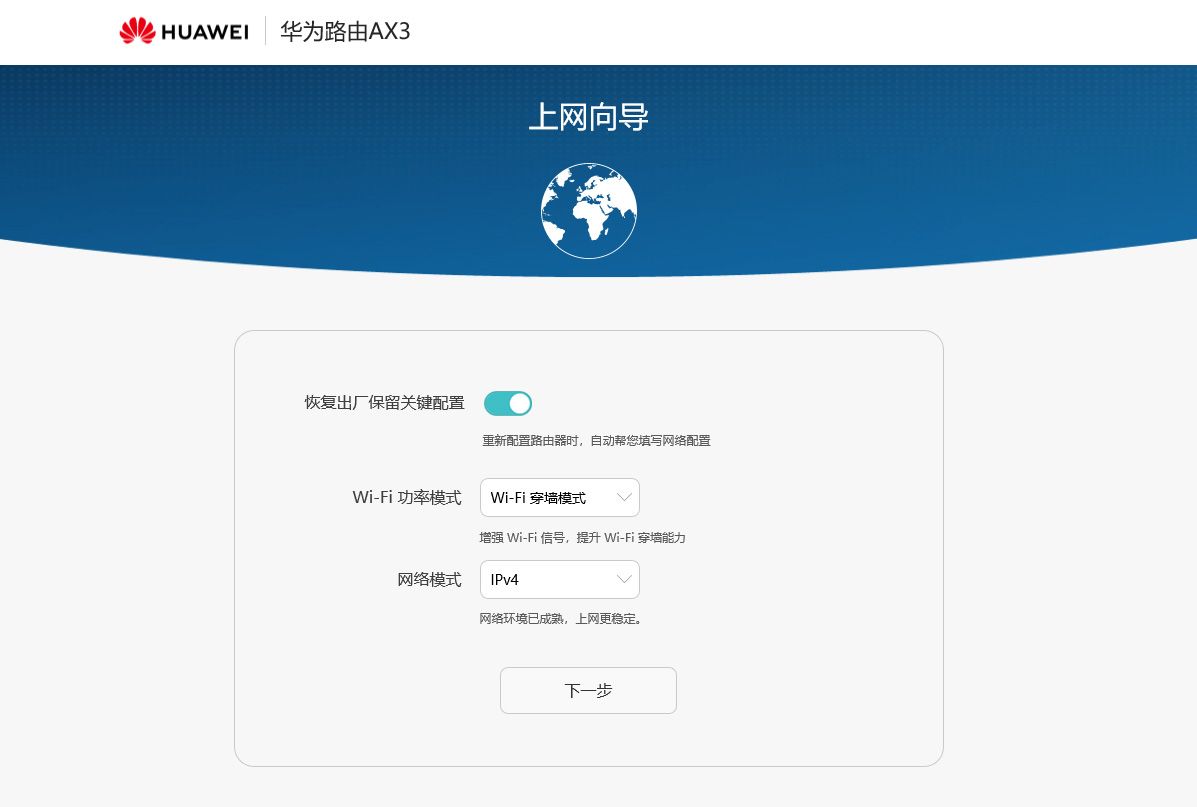Expand the 网络模式 IPv4 dropdown
1197x807 pixels.
(559, 579)
